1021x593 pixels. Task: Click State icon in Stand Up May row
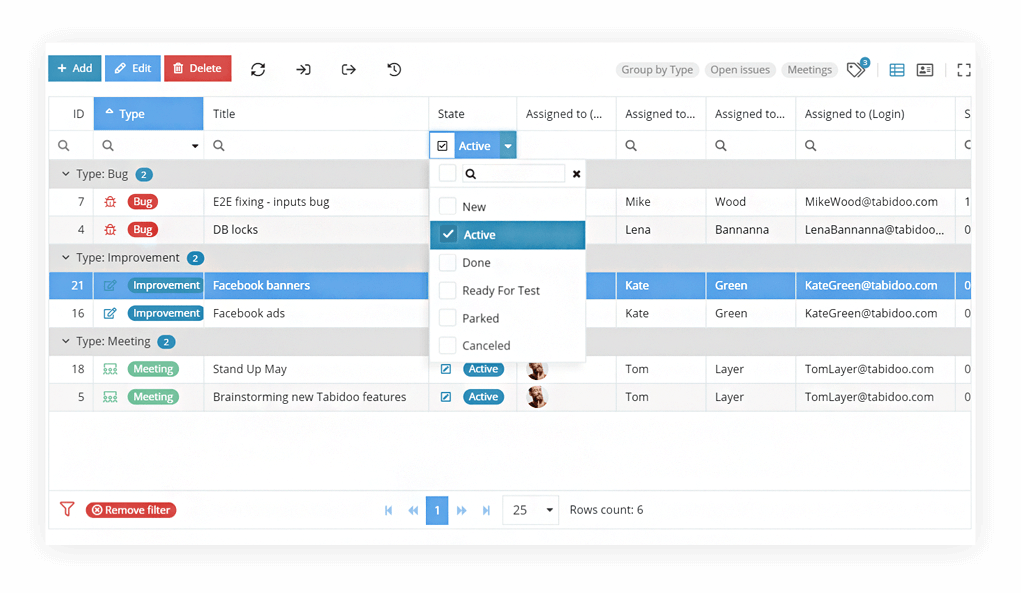point(445,369)
